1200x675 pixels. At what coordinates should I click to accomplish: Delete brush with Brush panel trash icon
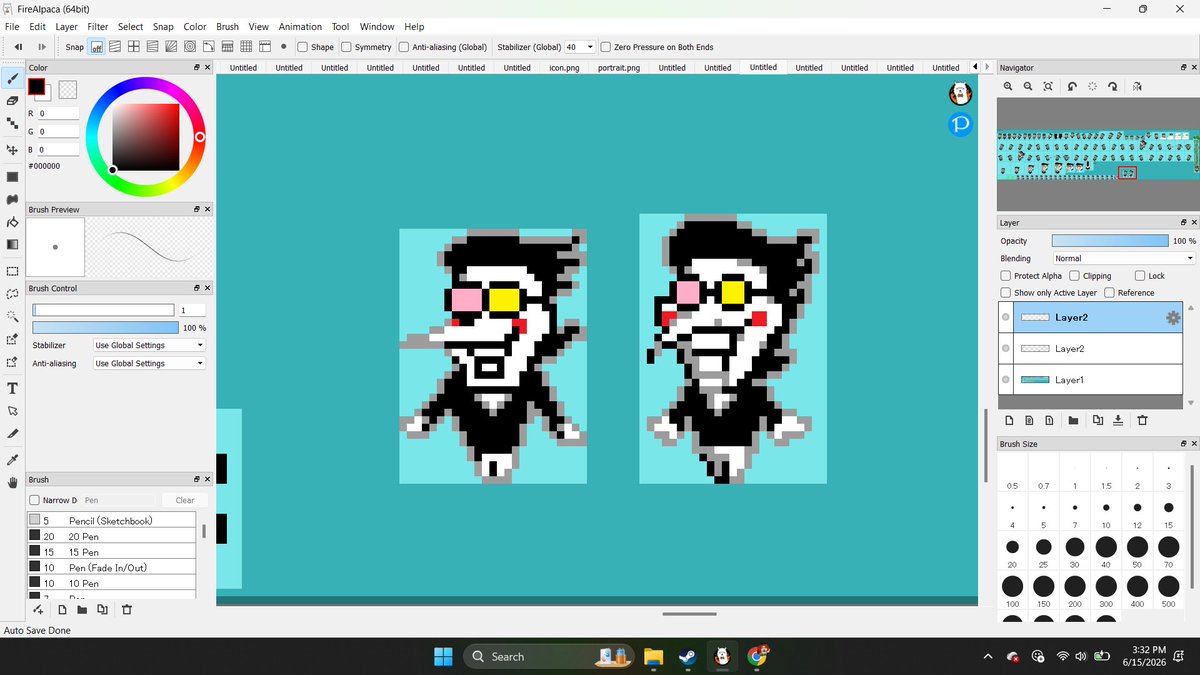[x=126, y=609]
